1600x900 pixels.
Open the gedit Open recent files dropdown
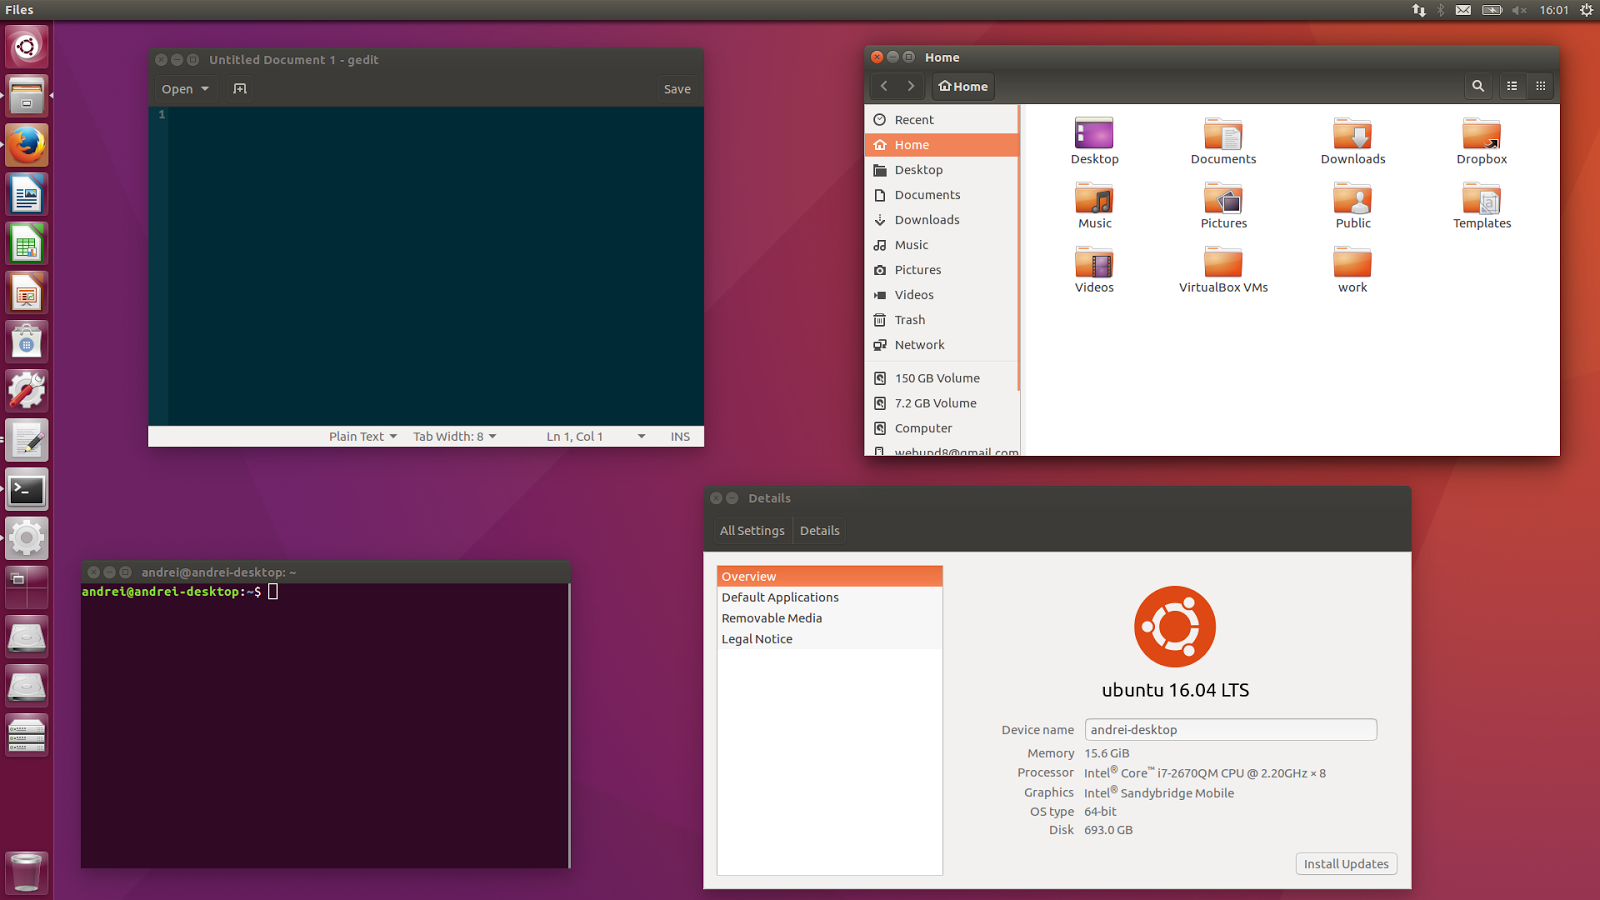click(x=184, y=88)
